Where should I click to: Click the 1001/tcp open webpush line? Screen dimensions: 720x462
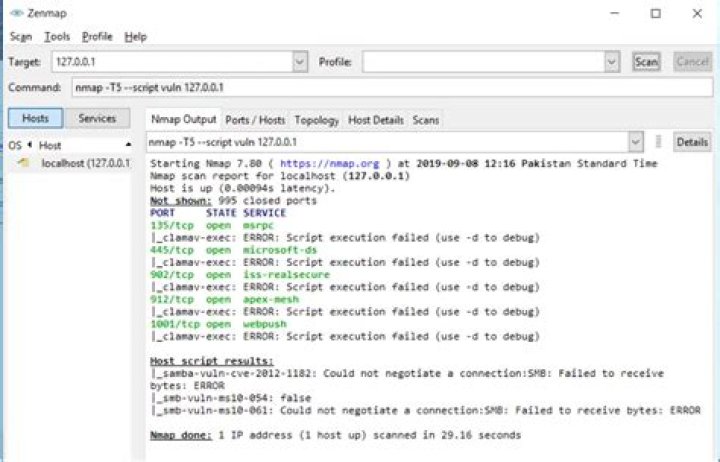pos(218,324)
